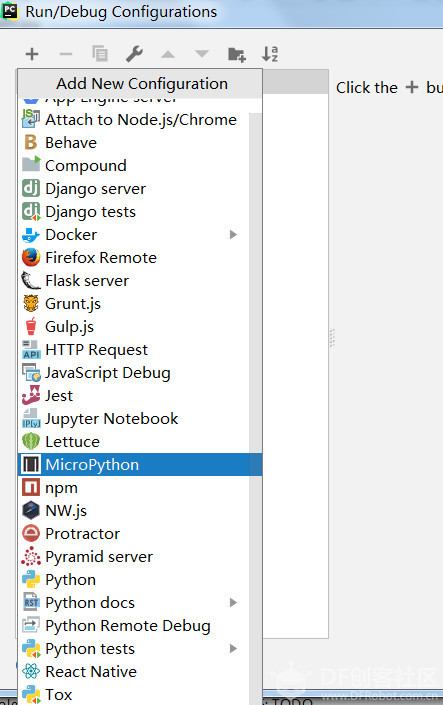The image size is (443, 705).
Task: Select Firefox Remote configuration
Action: click(133, 258)
